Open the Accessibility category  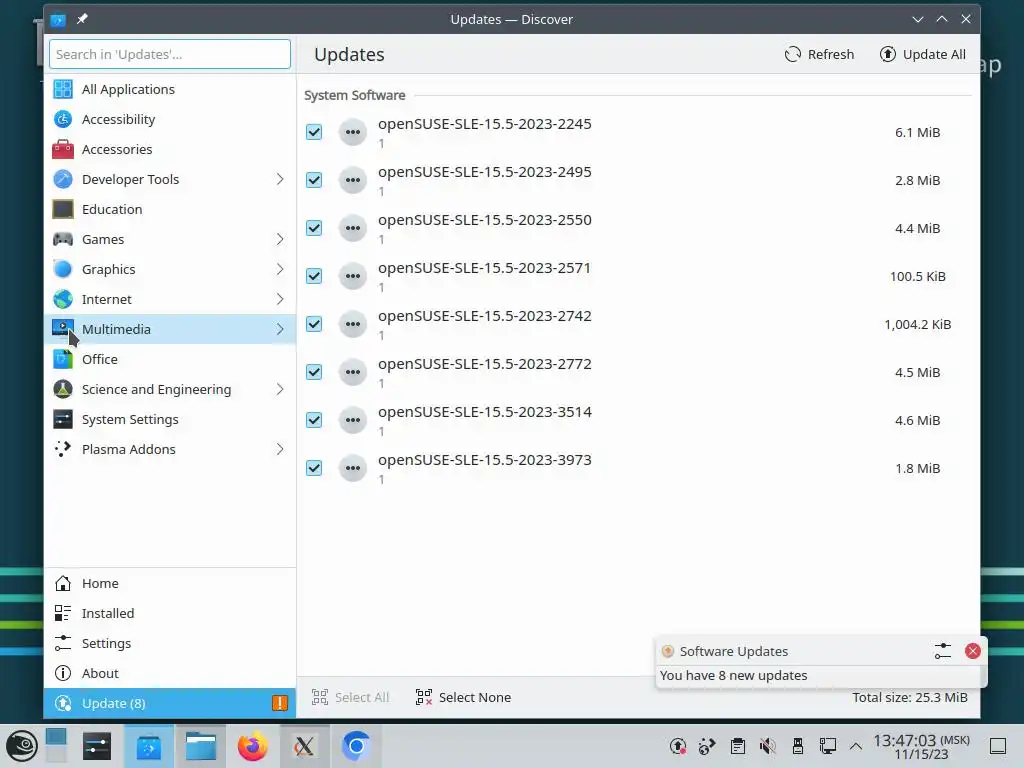click(x=170, y=120)
